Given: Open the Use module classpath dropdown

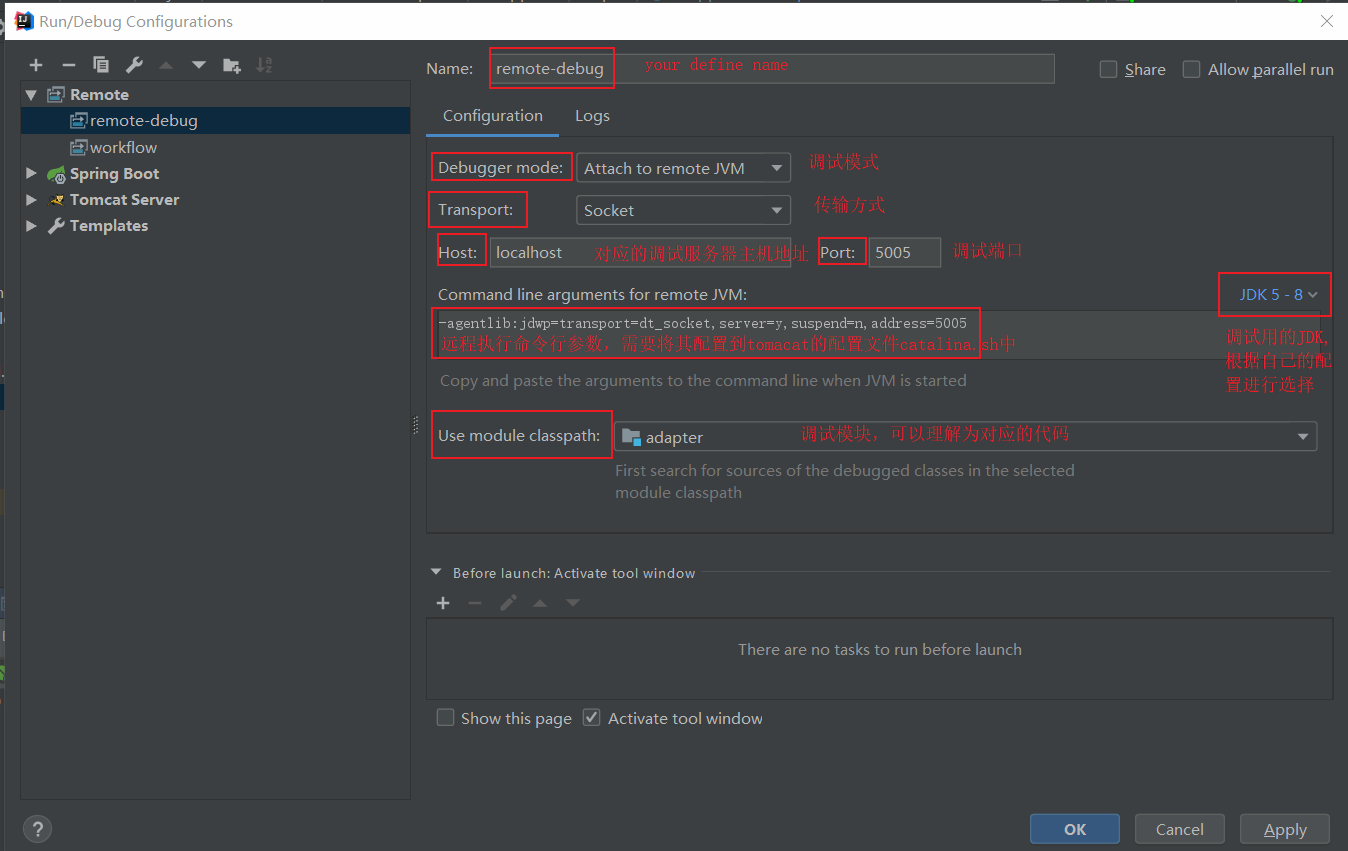Looking at the screenshot, I should pos(965,437).
